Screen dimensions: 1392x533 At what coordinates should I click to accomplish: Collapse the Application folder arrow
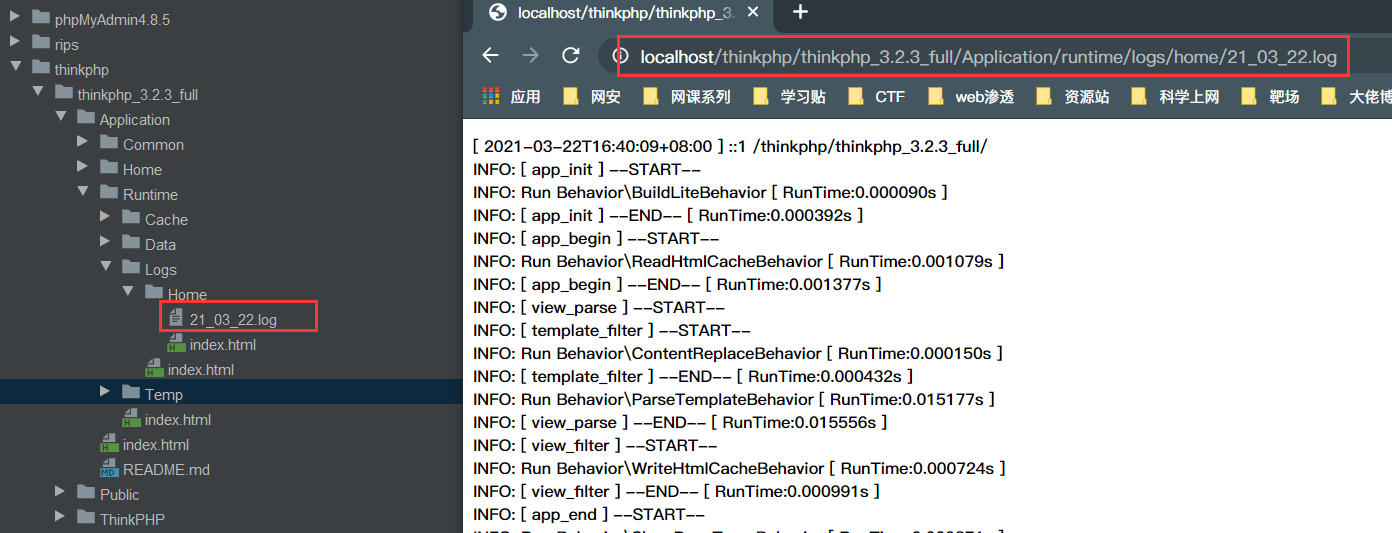pos(60,117)
